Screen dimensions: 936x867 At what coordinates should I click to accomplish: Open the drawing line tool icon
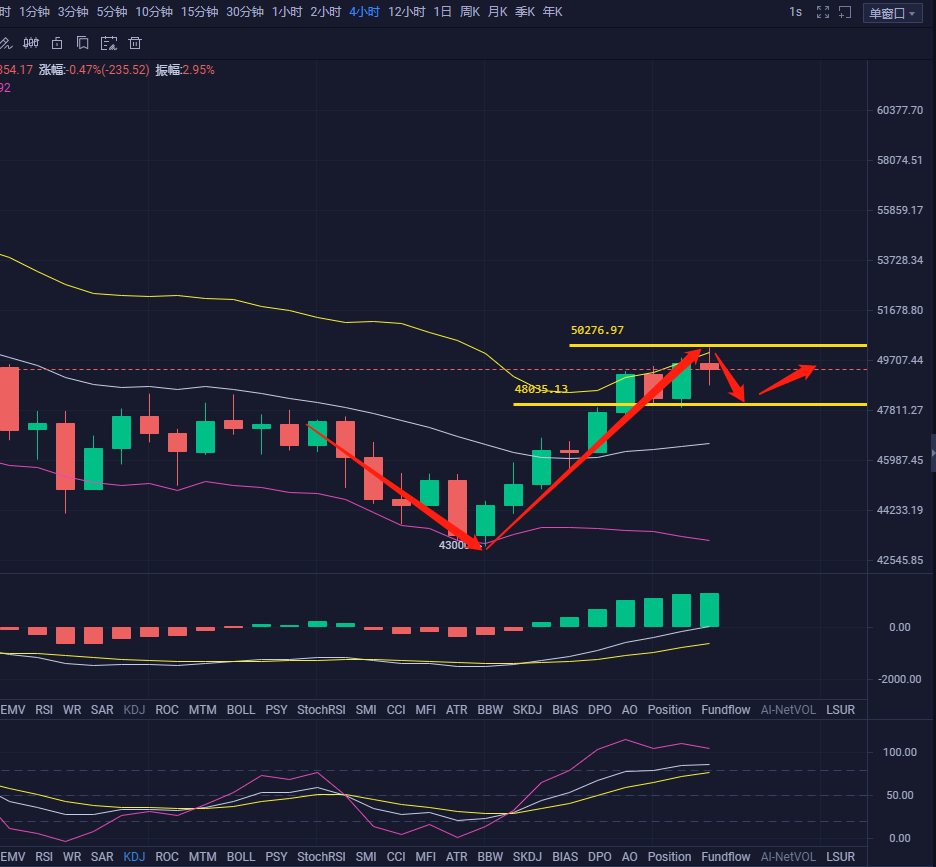point(5,43)
